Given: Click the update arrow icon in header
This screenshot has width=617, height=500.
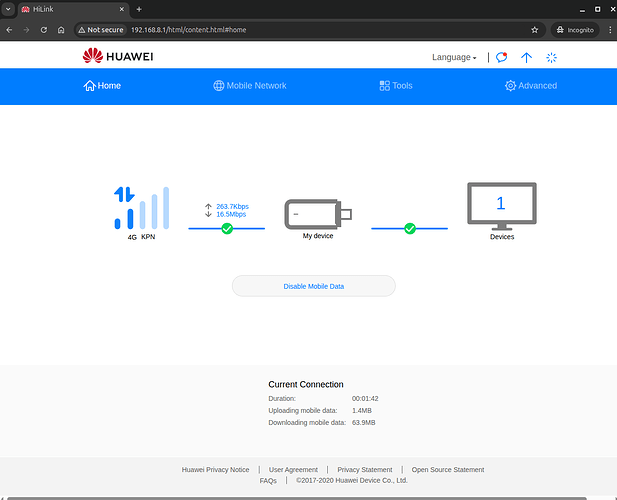Looking at the screenshot, I should pos(526,57).
